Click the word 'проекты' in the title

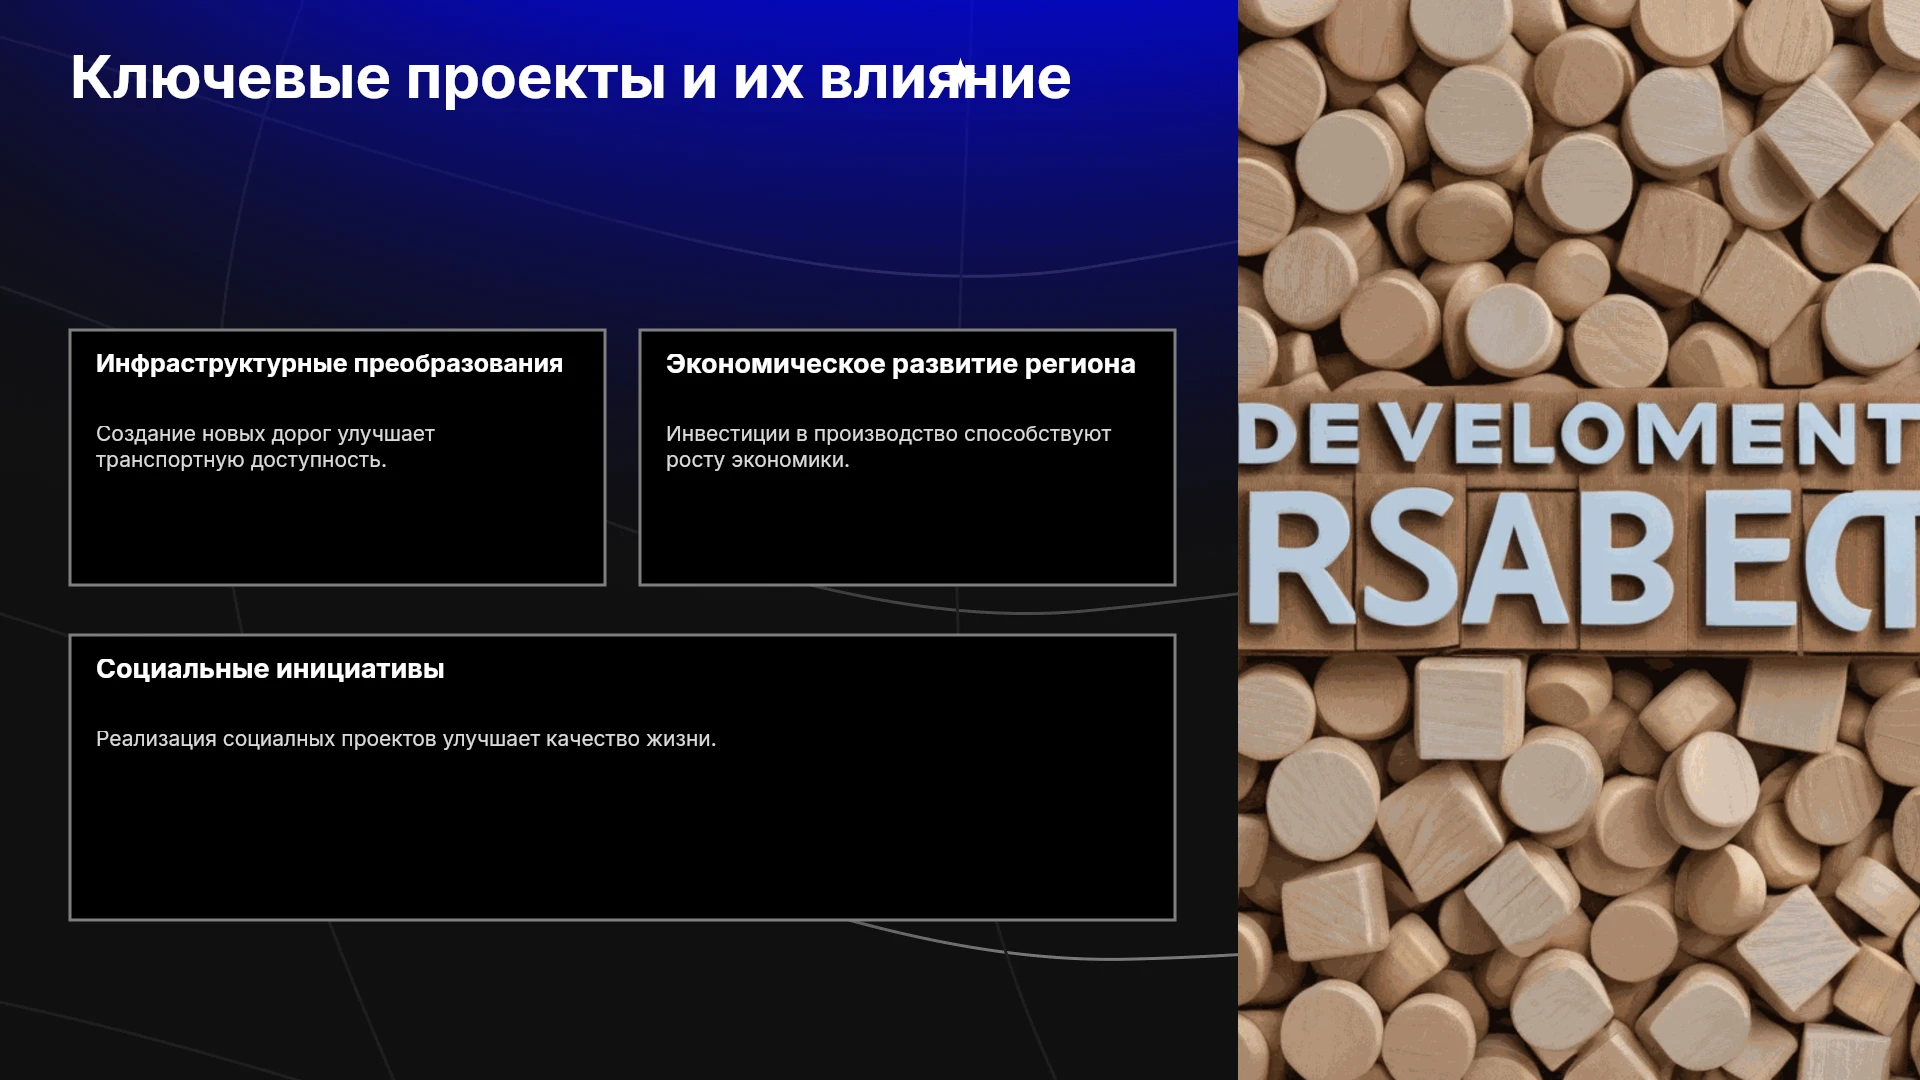point(536,79)
